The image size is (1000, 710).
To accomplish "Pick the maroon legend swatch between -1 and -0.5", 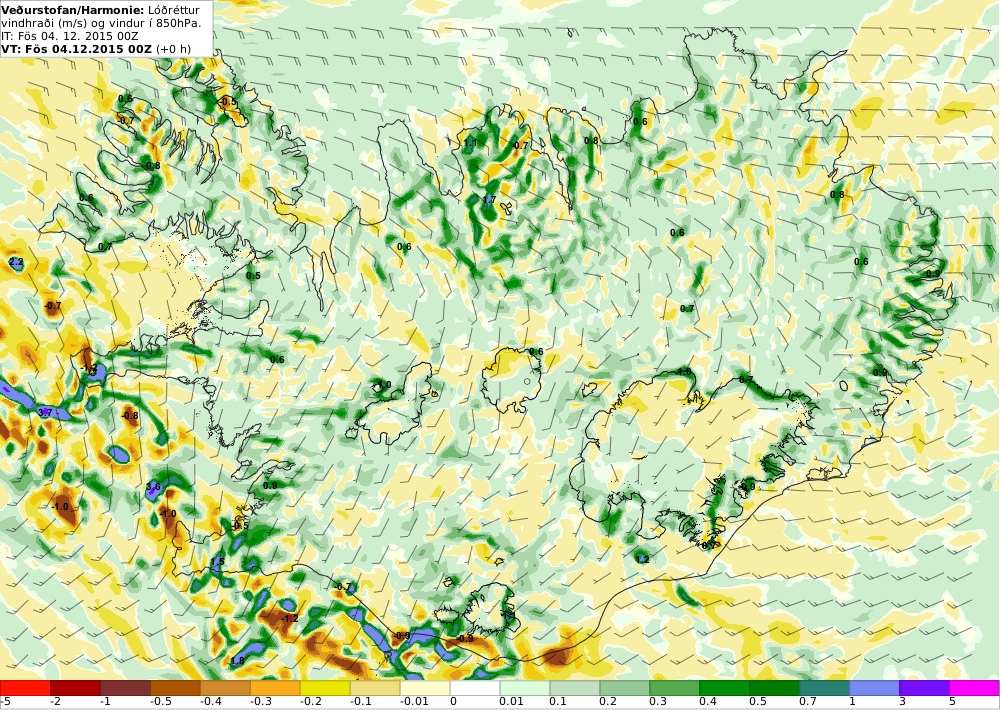I will coord(126,688).
